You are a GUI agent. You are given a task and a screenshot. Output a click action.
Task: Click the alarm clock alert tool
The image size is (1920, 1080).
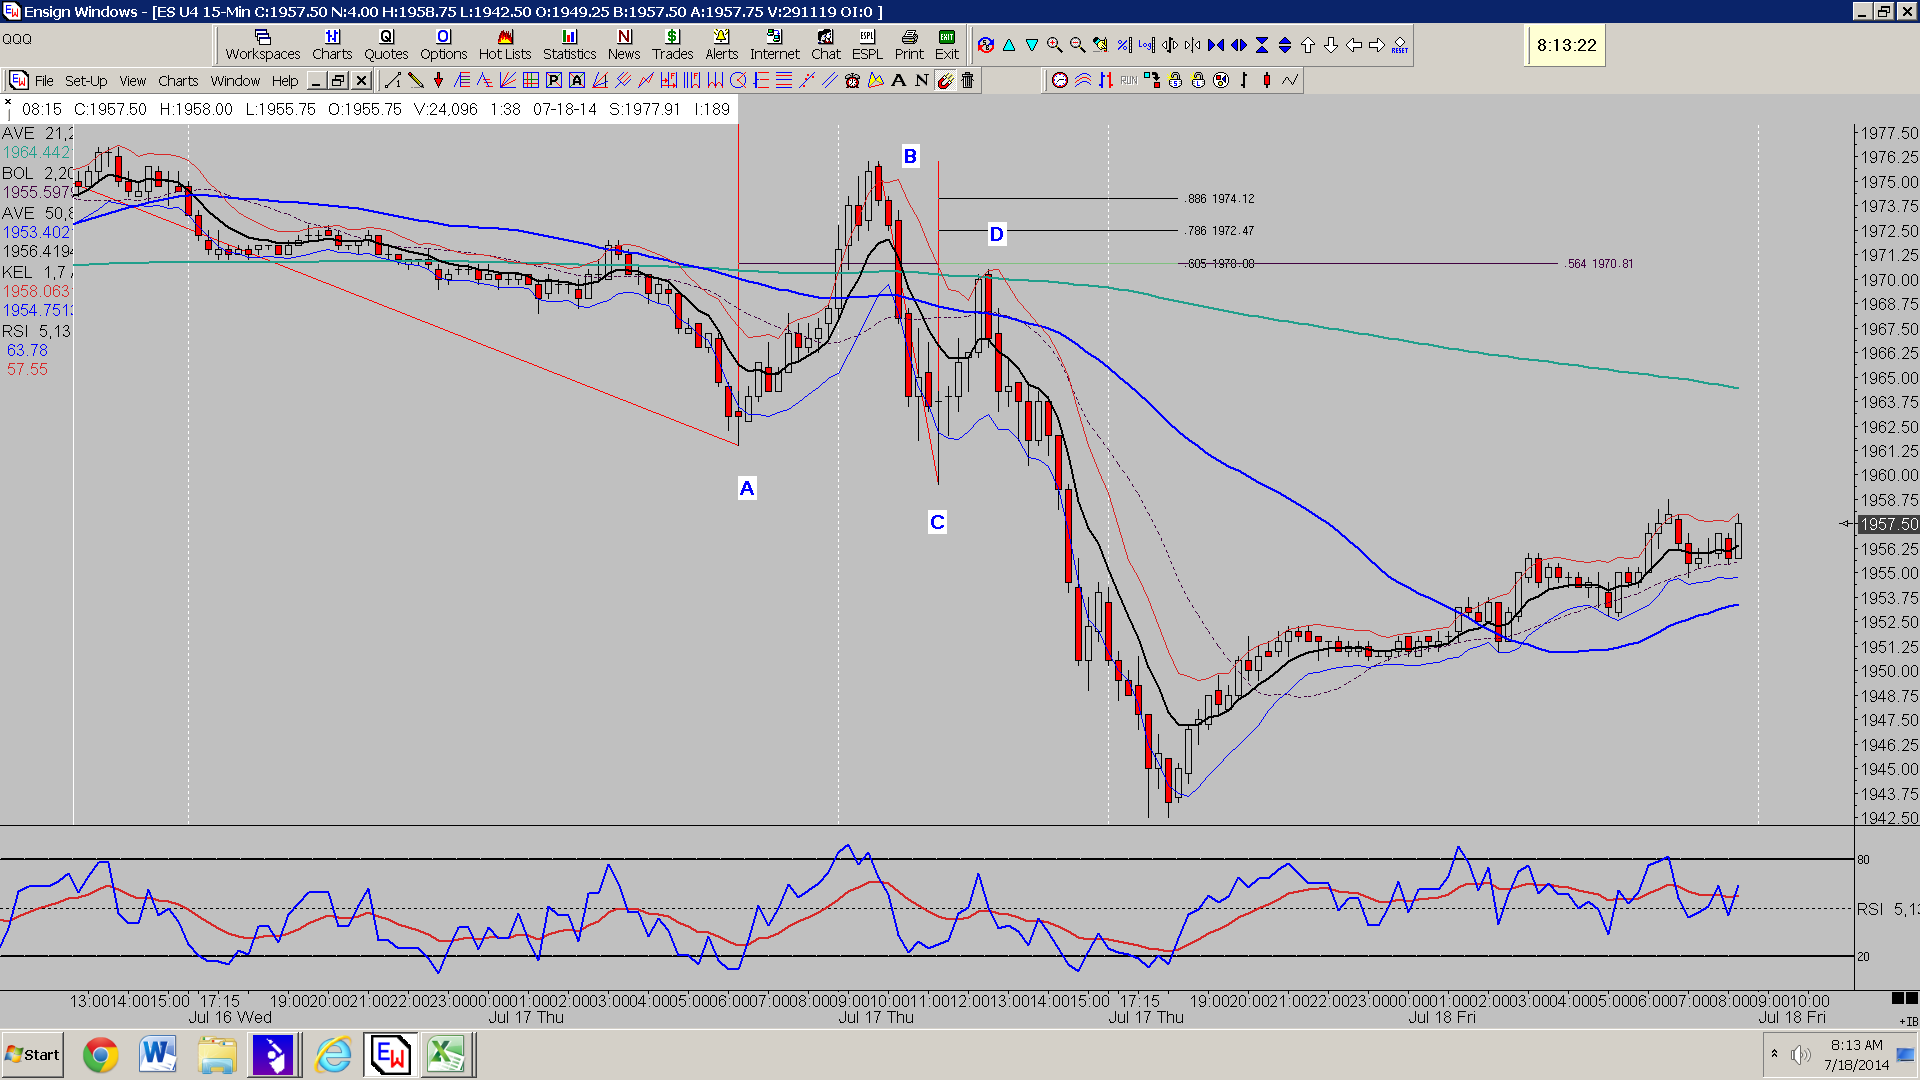(852, 80)
